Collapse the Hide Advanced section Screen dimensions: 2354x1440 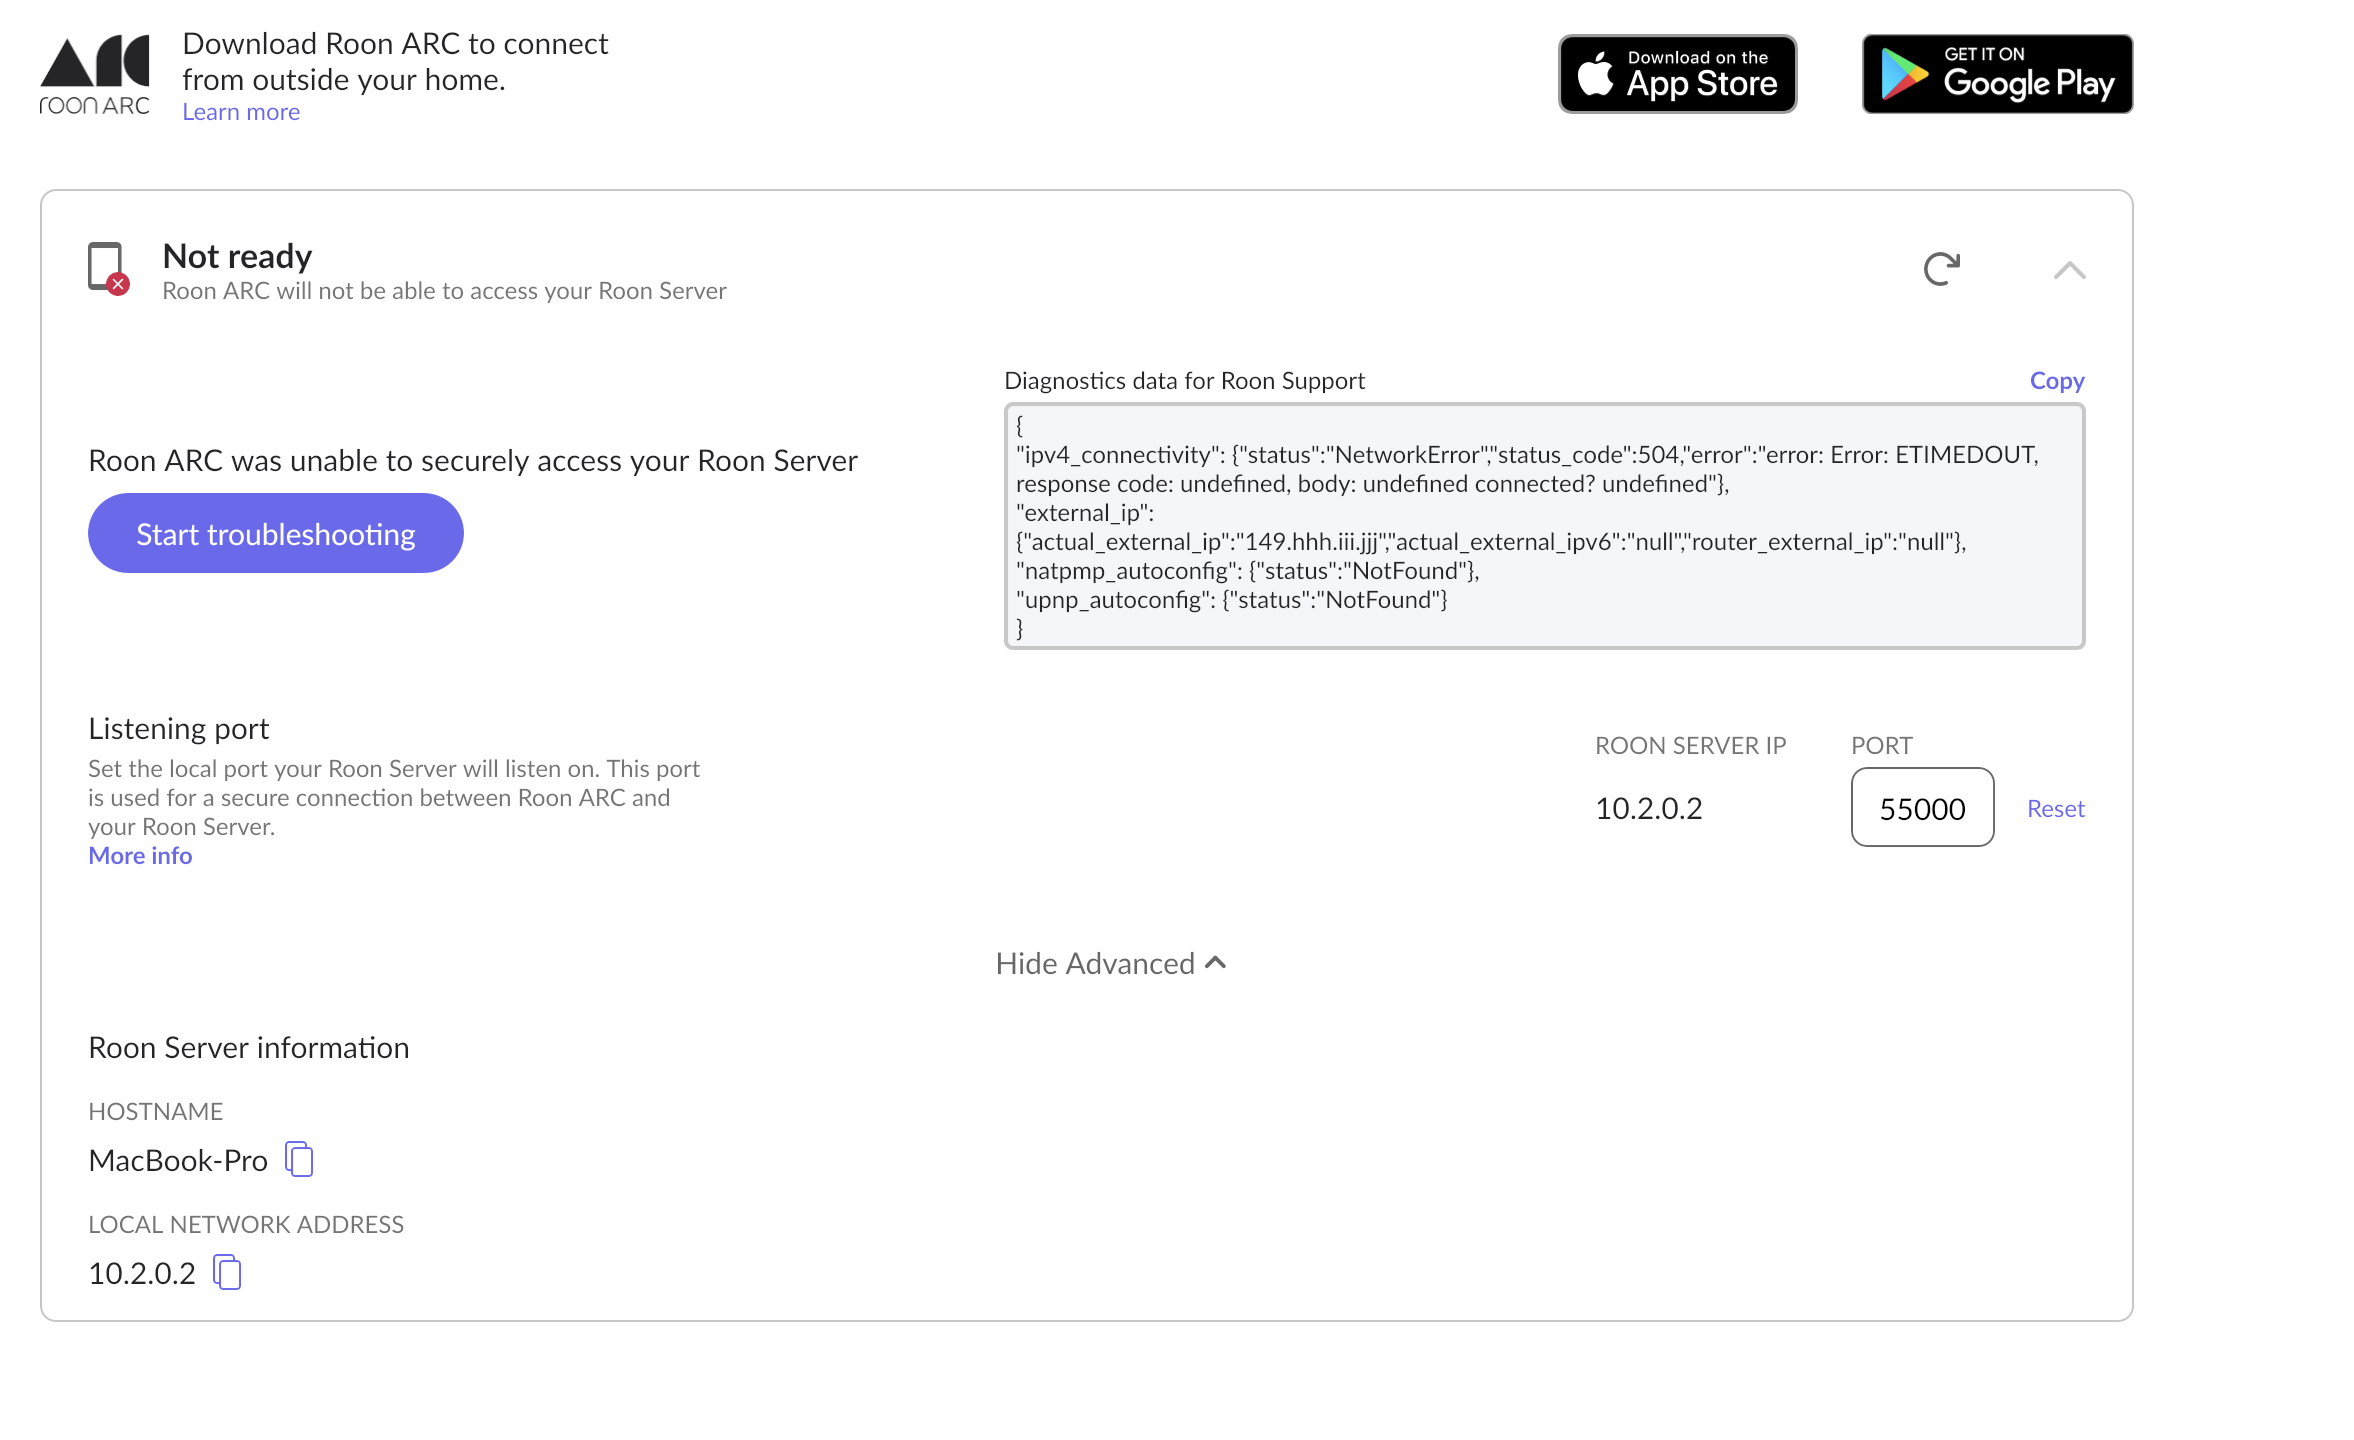point(1095,963)
